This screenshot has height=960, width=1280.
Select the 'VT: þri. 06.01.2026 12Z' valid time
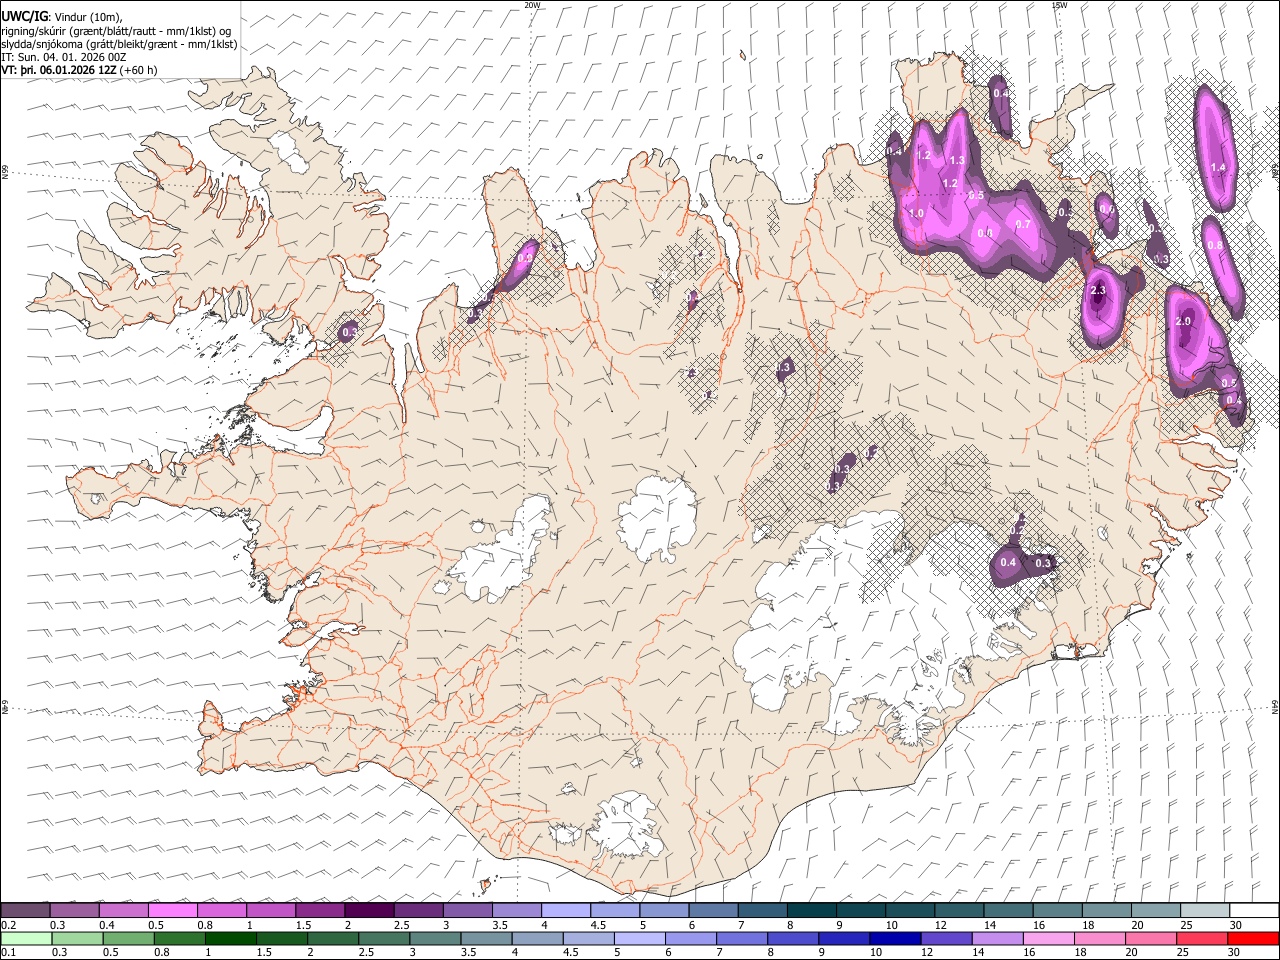[x=58, y=70]
